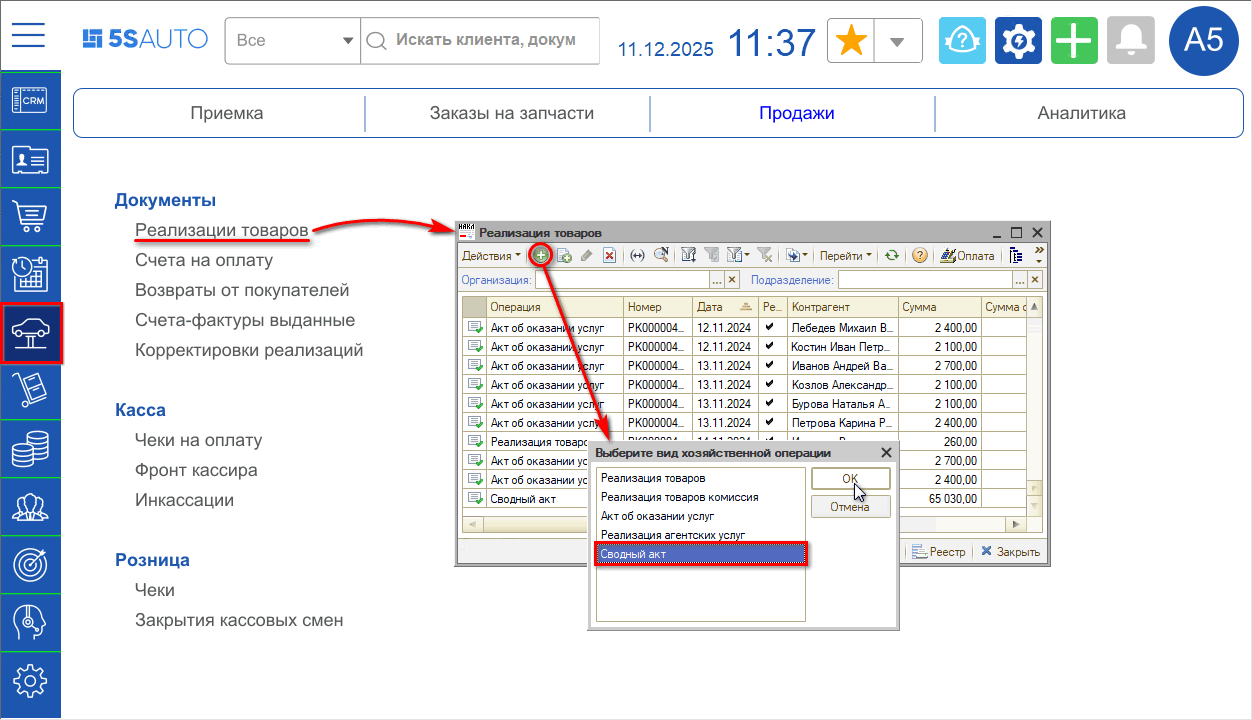Open the headset support sidebar icon
1252x720 pixels.
(30, 623)
